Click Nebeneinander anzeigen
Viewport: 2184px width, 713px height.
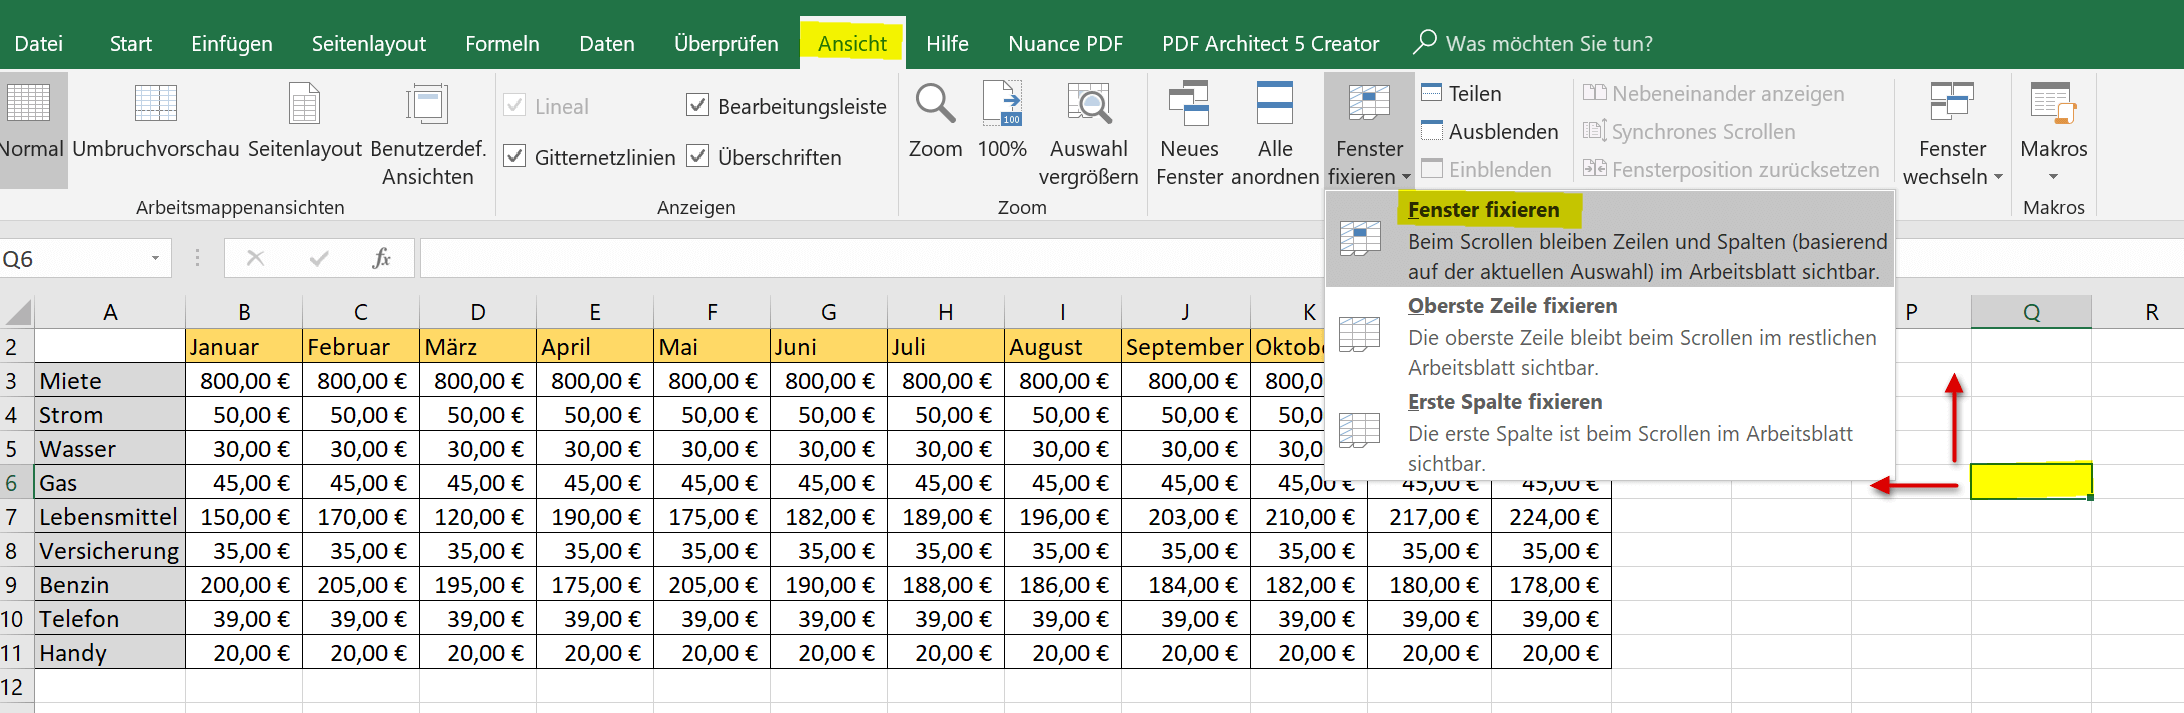pos(1714,94)
